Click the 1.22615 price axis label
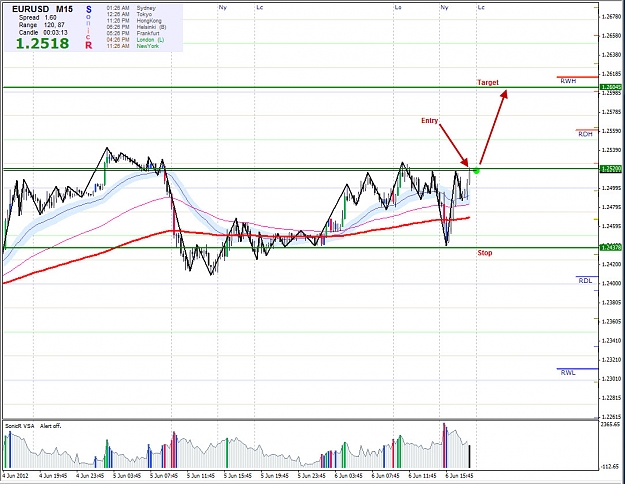Screen dimensions: 625x484 point(611,417)
